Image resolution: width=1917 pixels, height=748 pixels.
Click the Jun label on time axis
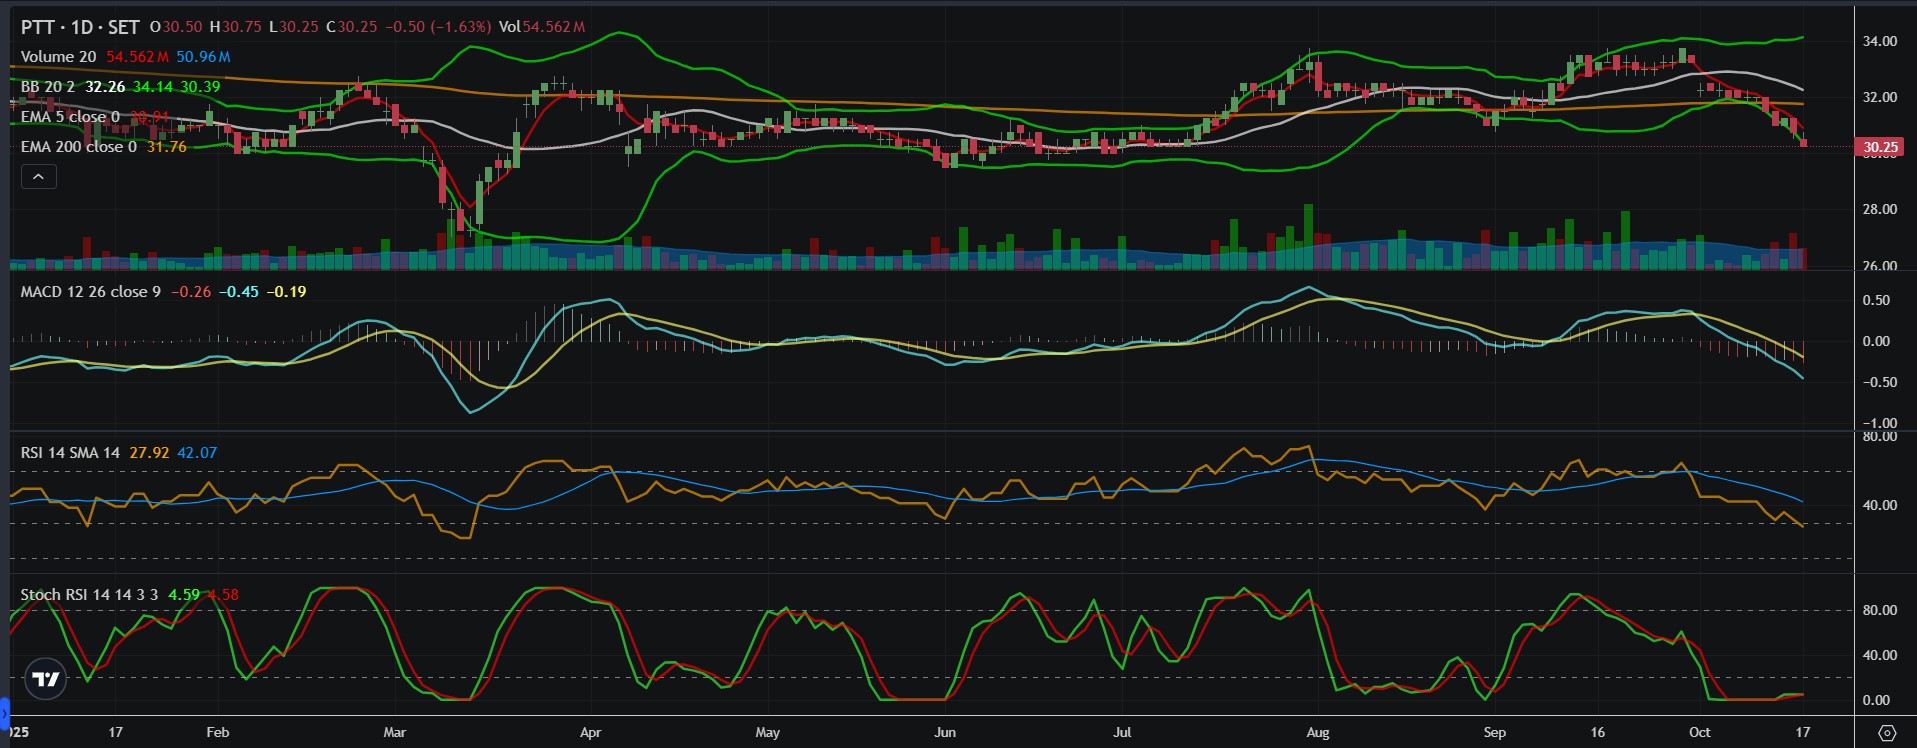coord(945,732)
